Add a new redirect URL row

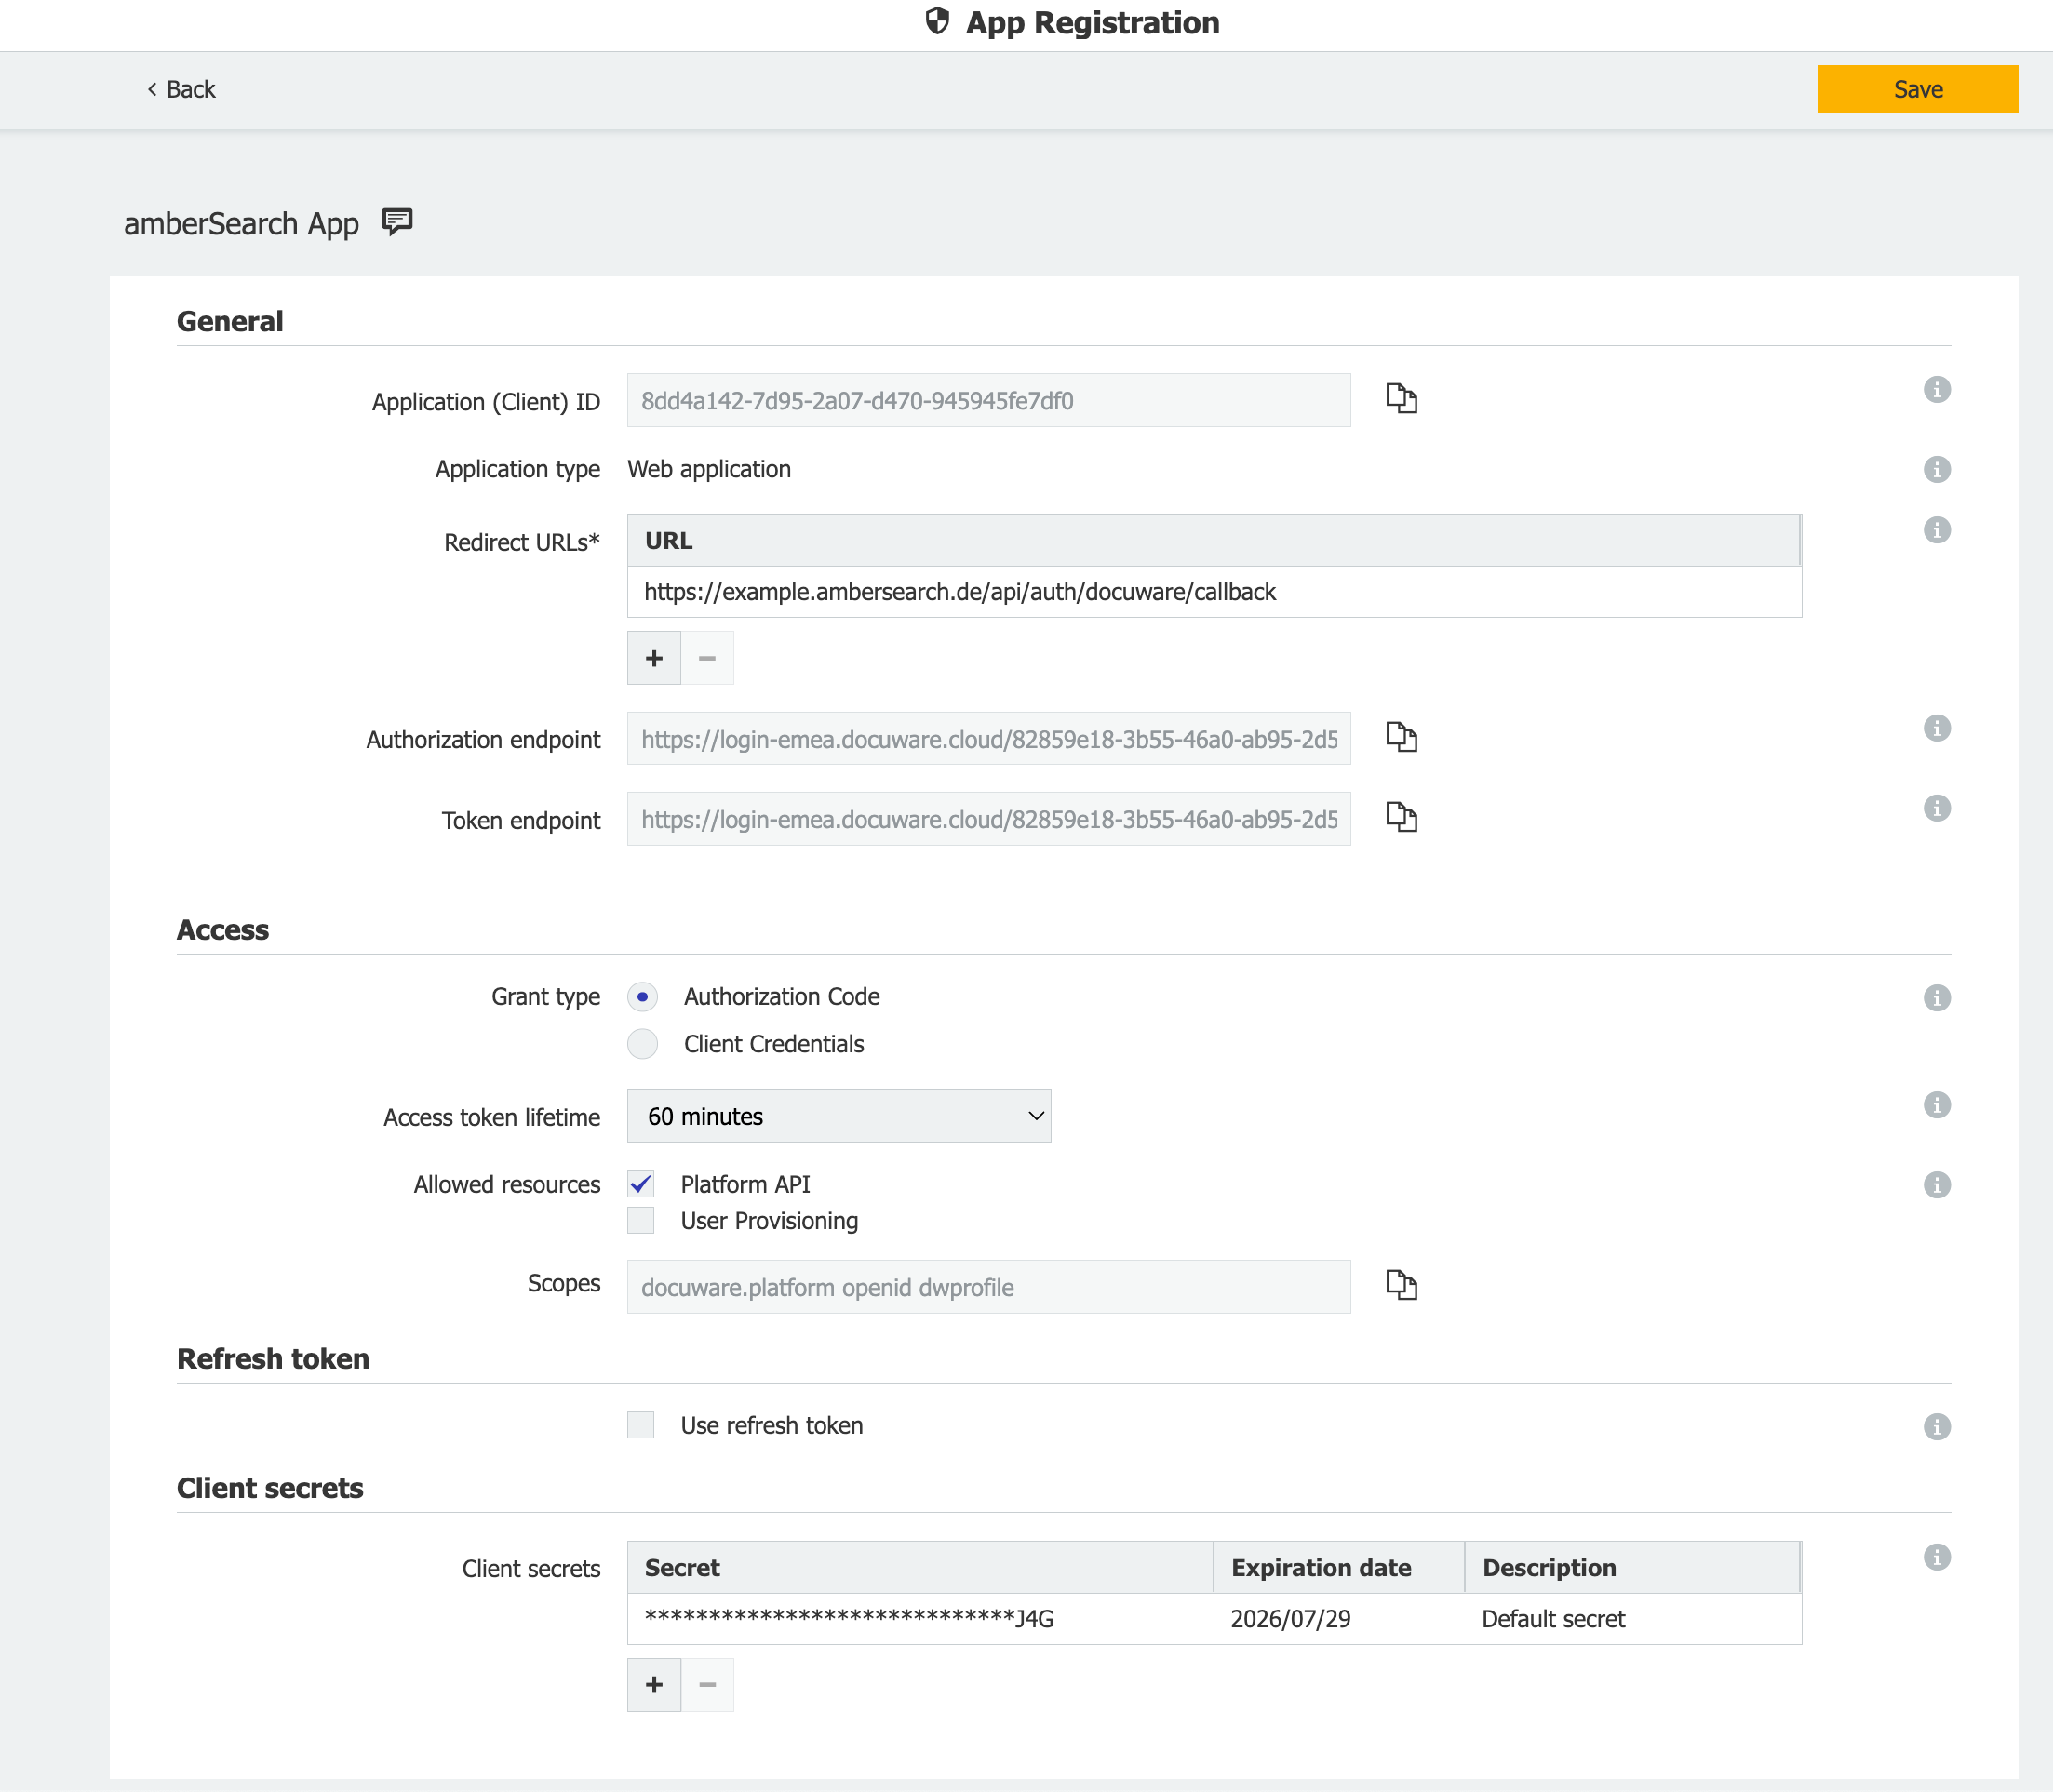coord(654,658)
